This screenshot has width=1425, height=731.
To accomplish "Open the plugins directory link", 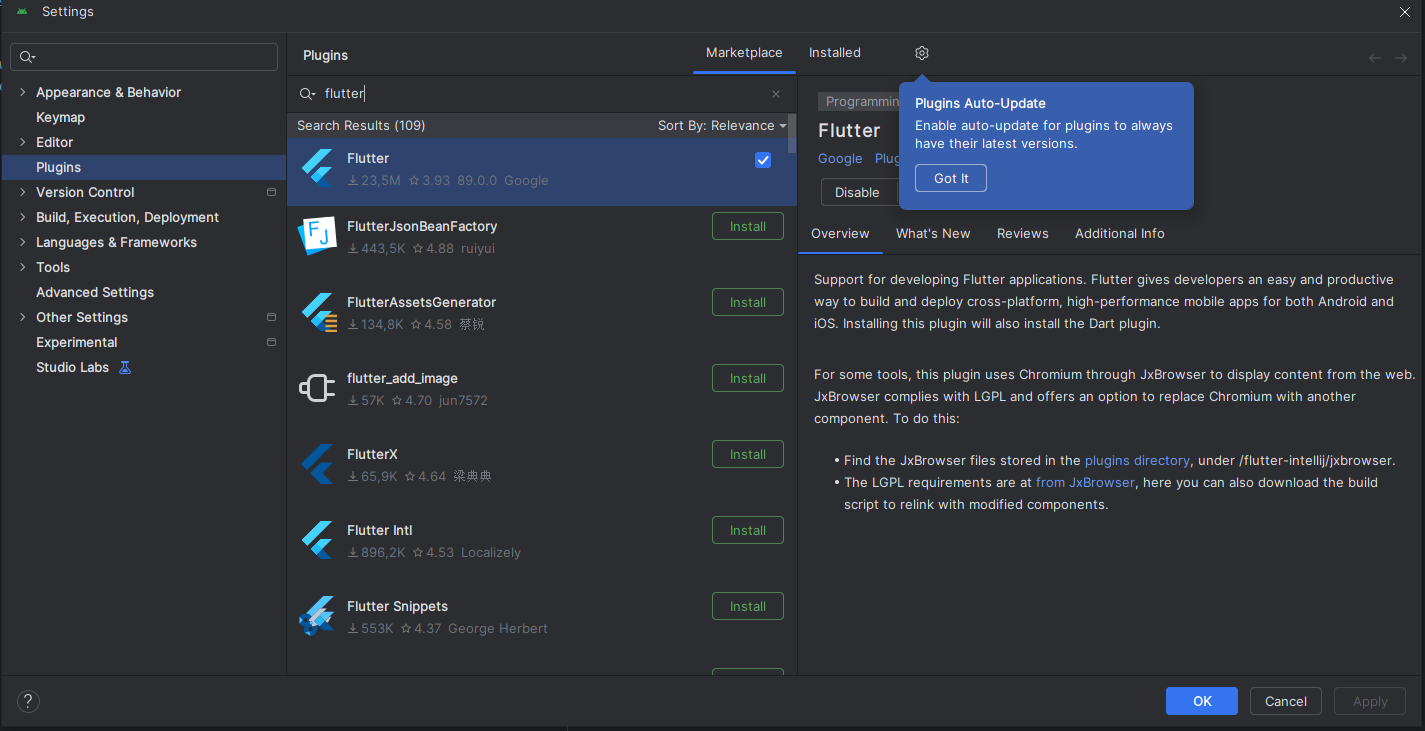I will click(1137, 460).
